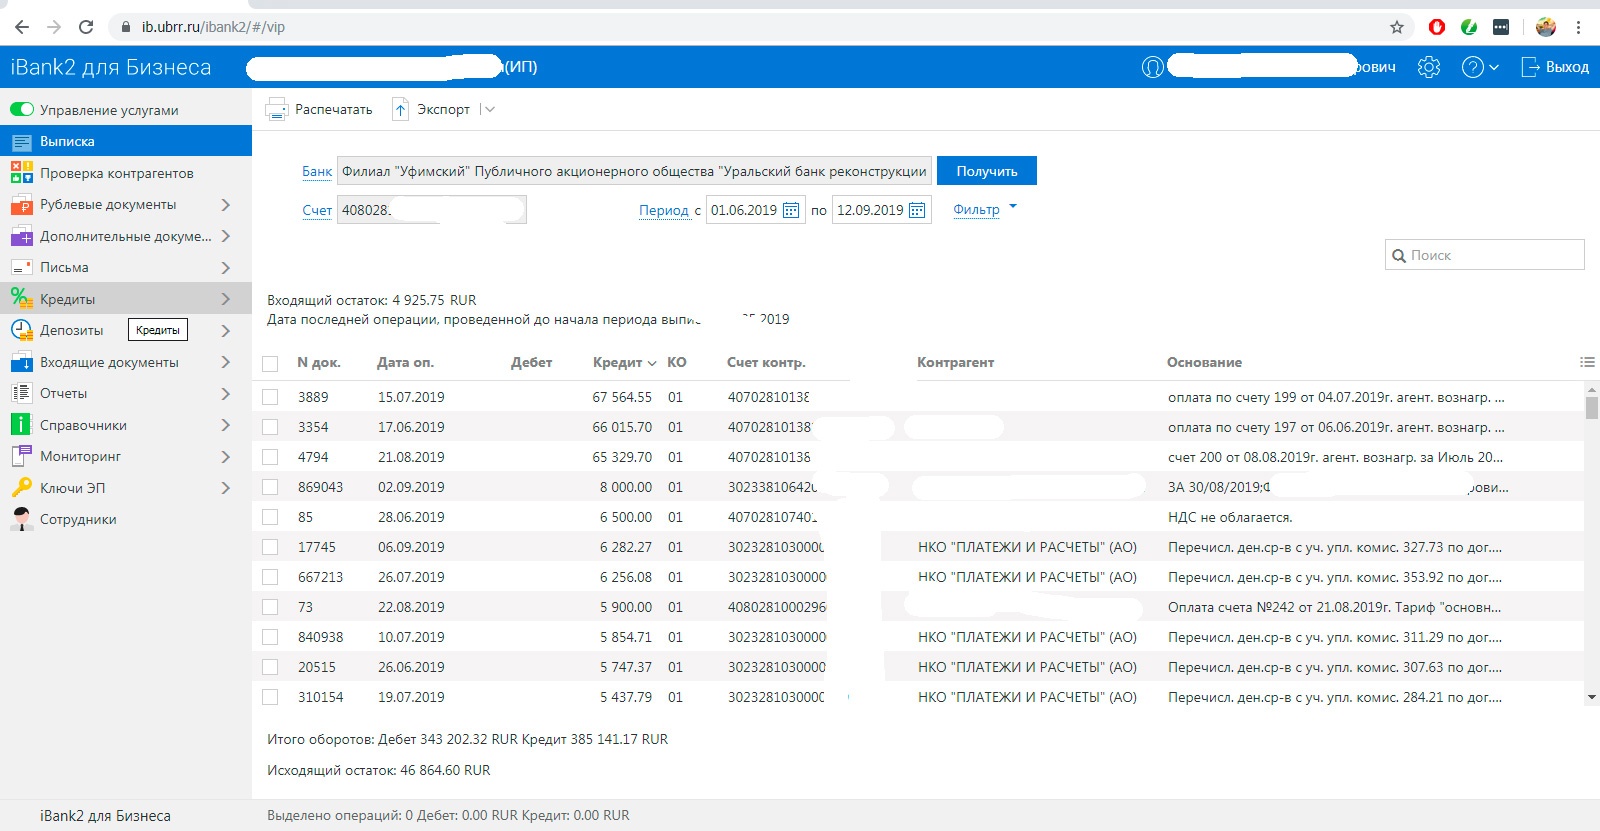Expand Рублевые документы submenu
This screenshot has width=1600, height=831.
click(225, 205)
